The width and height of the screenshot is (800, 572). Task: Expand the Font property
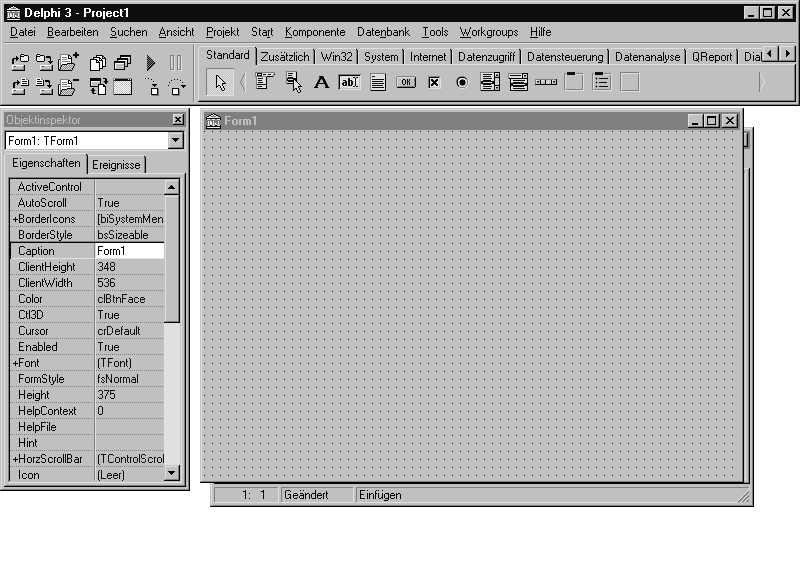pos(15,363)
